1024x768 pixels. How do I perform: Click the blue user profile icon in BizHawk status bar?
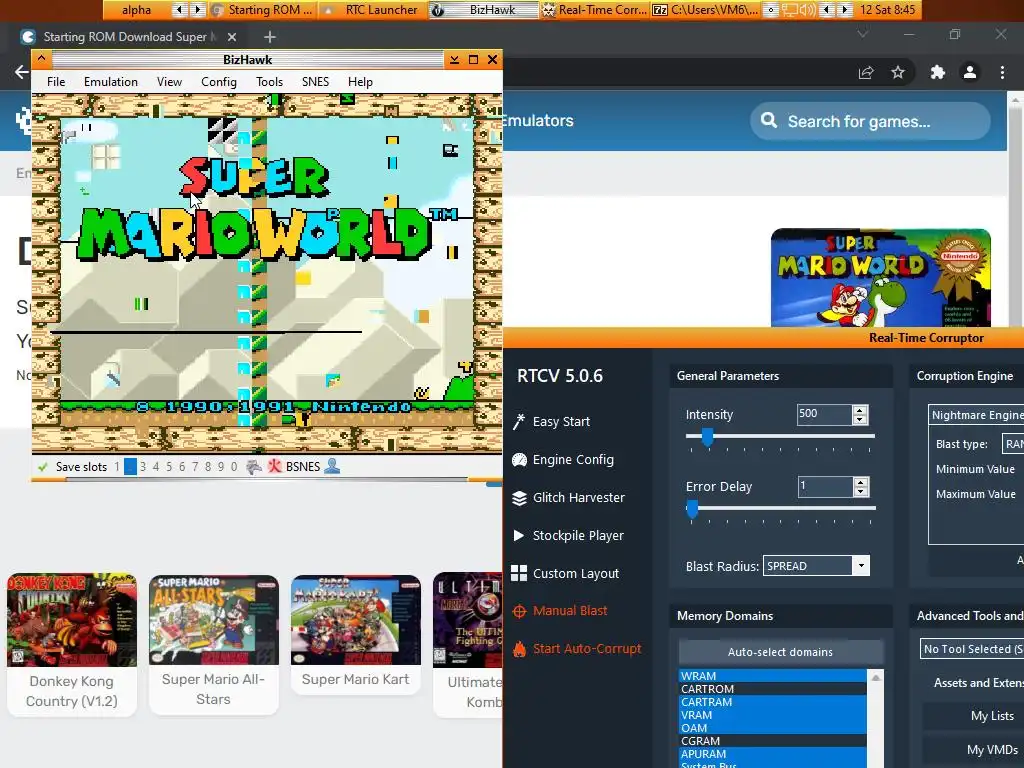pos(332,466)
